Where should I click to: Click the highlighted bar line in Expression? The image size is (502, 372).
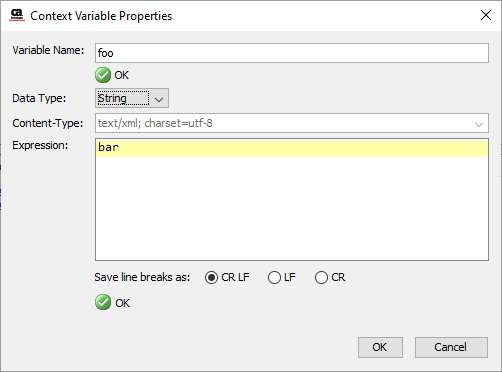click(x=292, y=148)
